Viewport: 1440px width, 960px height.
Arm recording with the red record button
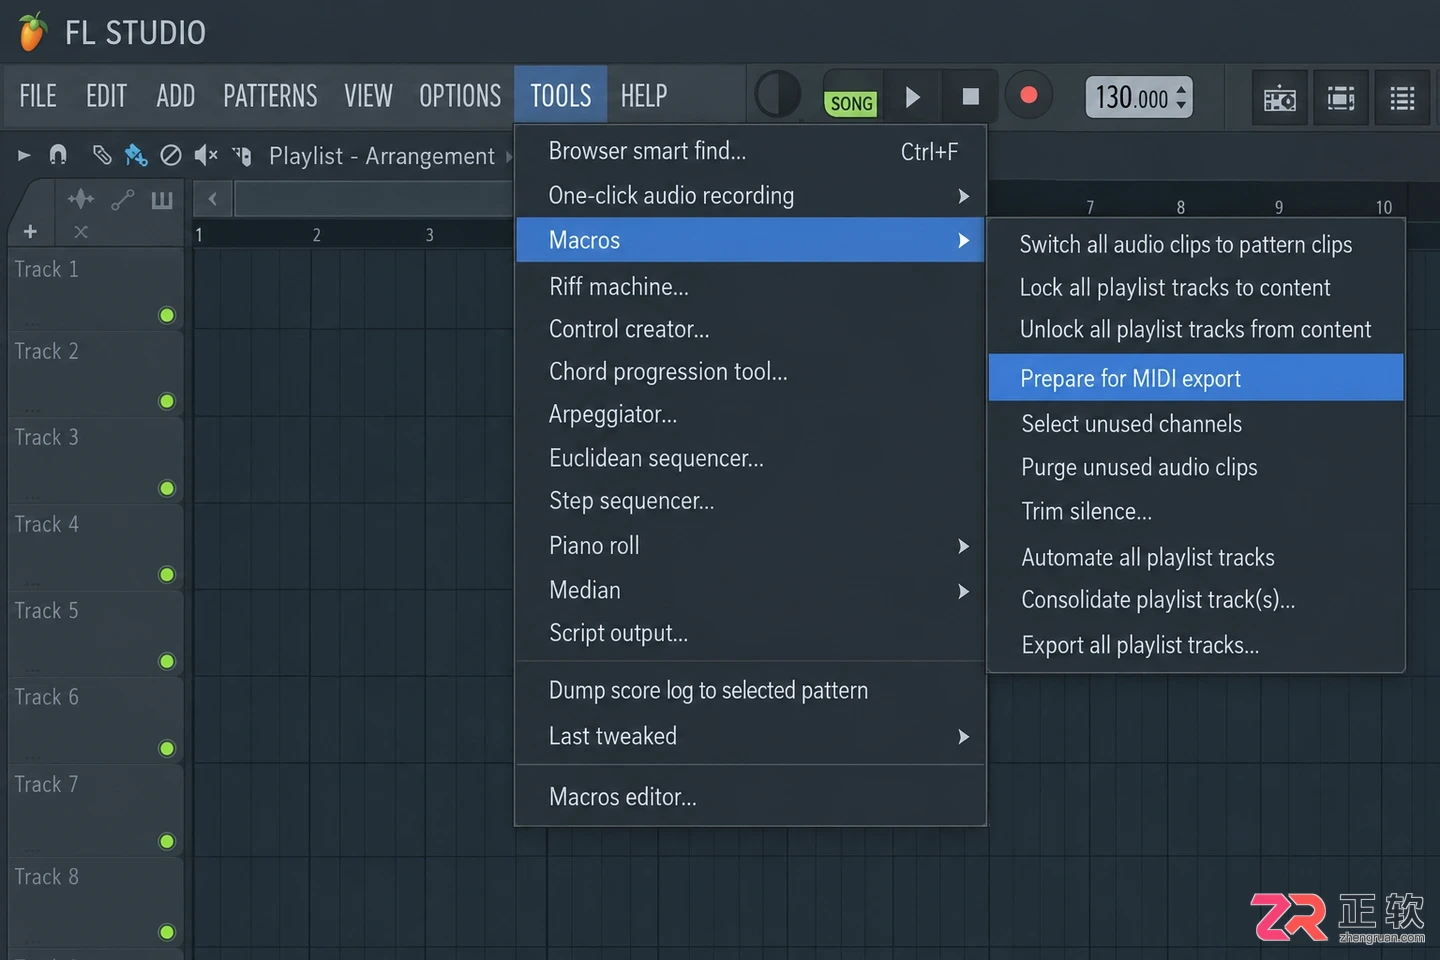pyautogui.click(x=1028, y=96)
